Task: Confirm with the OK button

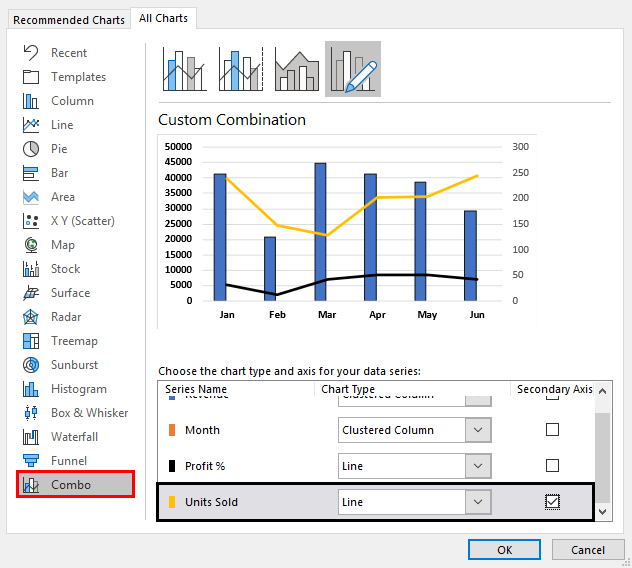Action: 504,550
